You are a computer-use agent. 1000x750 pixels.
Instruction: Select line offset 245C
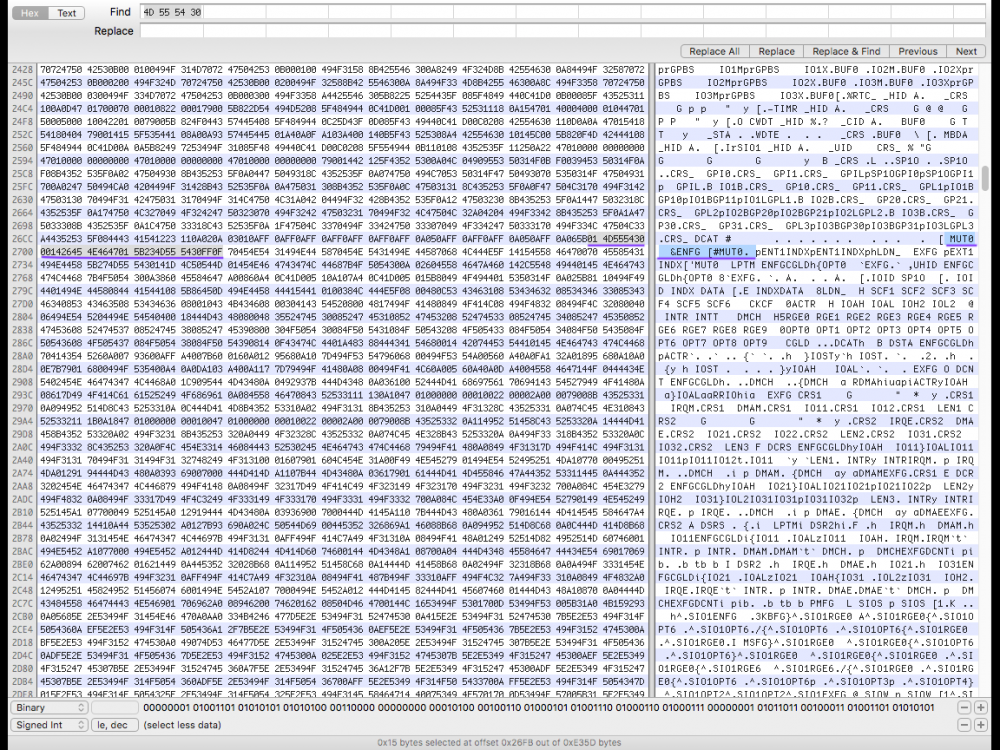click(22, 82)
